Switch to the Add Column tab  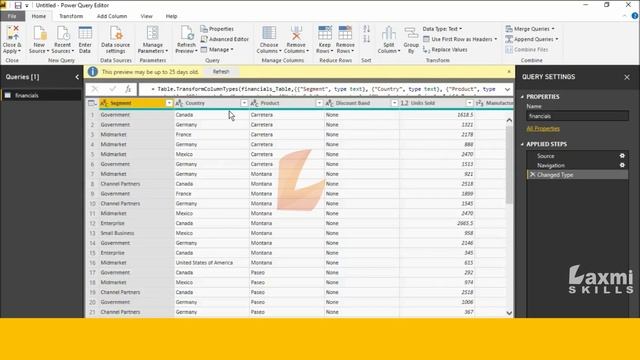coord(112,16)
